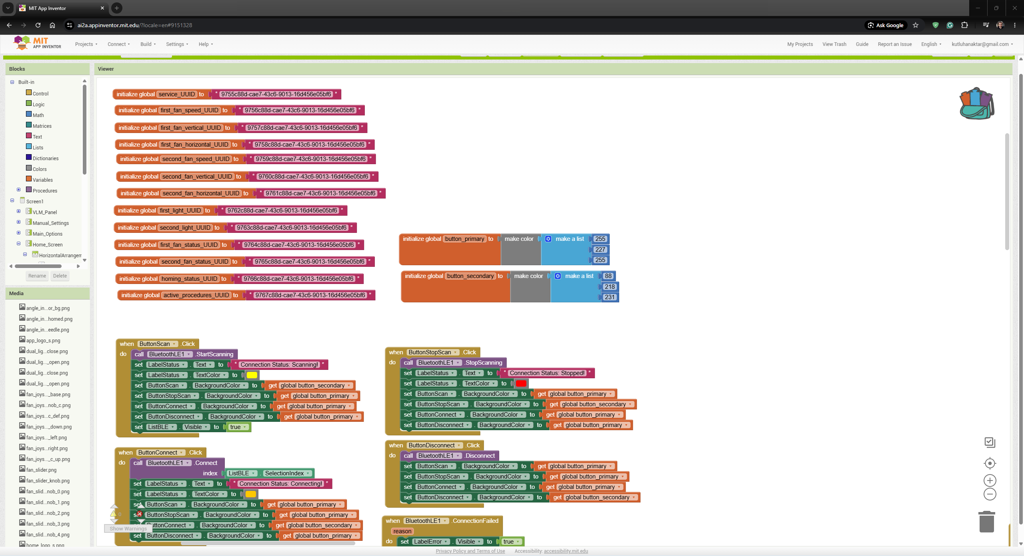Image resolution: width=1024 pixels, height=556 pixels.
Task: Open the Help menu
Action: point(206,44)
